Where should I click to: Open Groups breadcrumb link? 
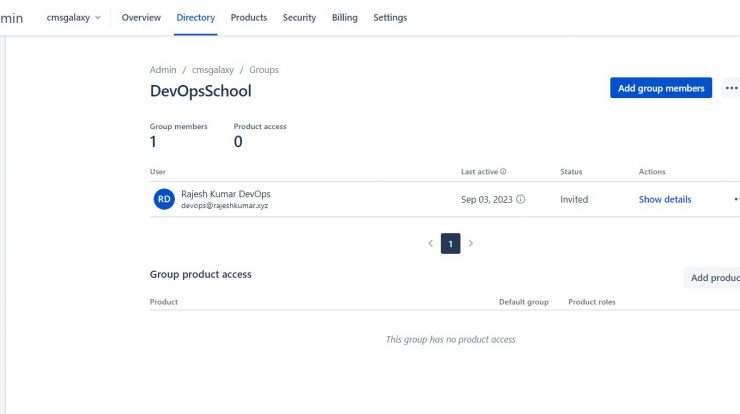264,70
